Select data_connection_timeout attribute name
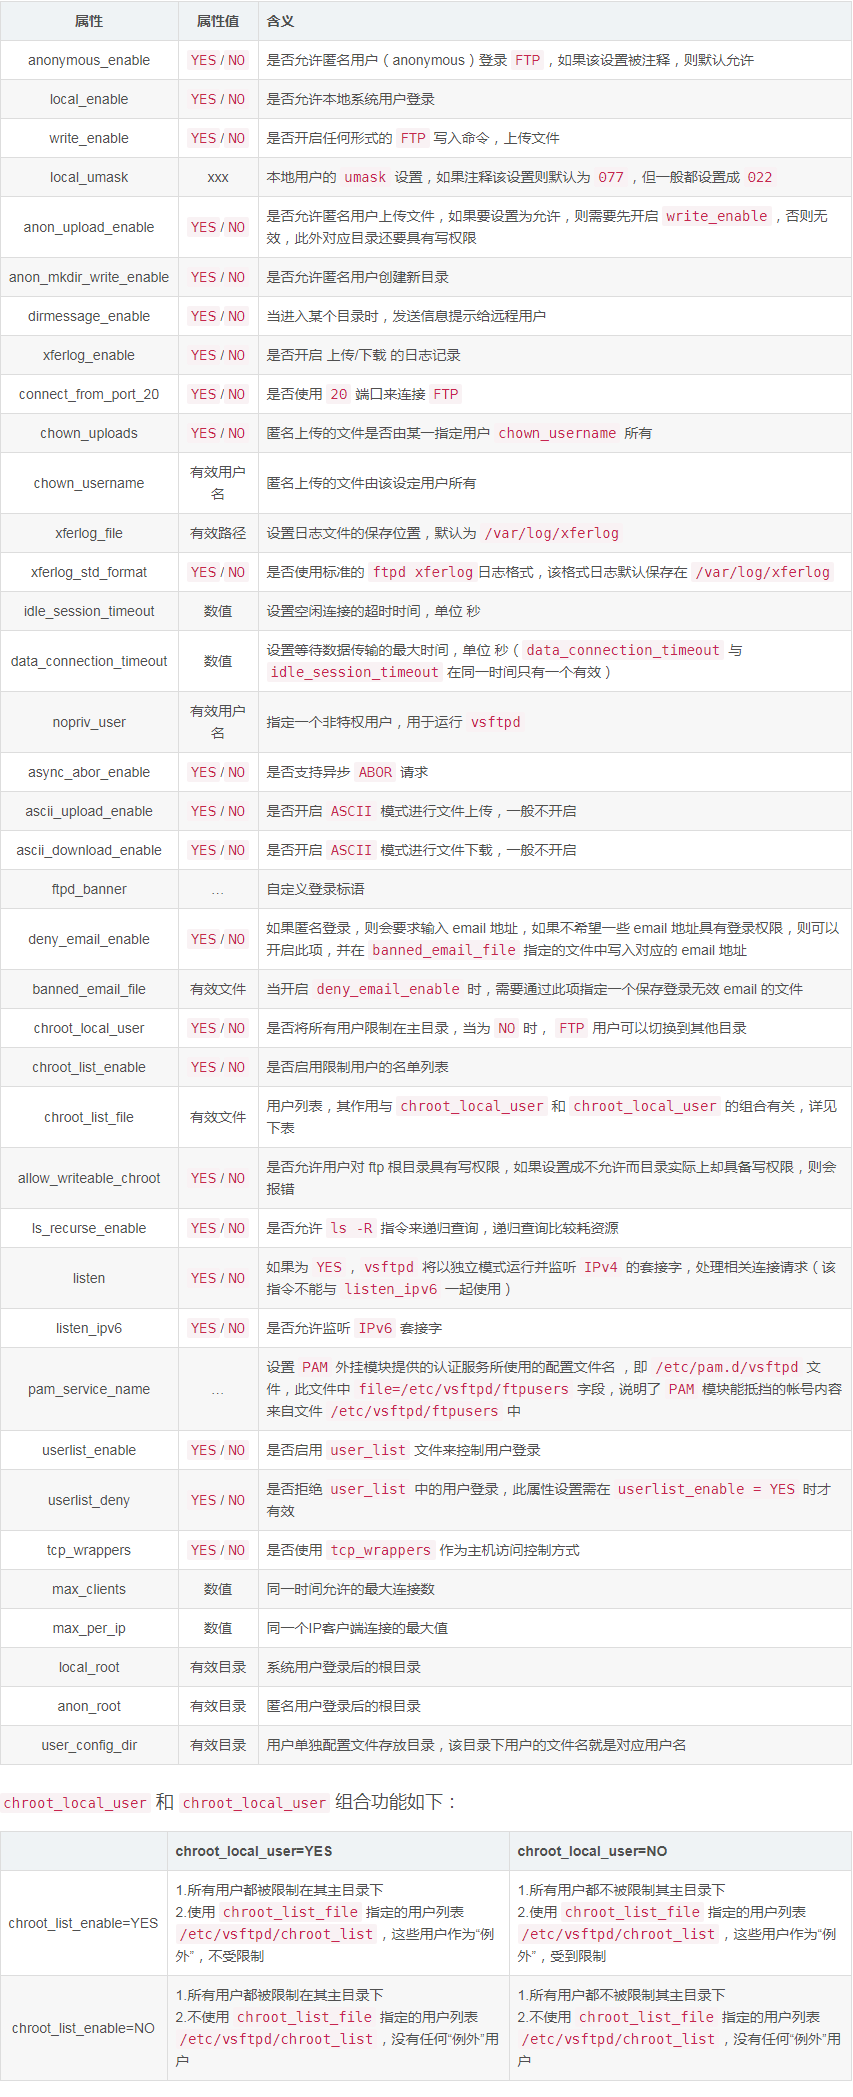Viewport: 853px width, 2097px height. (89, 661)
